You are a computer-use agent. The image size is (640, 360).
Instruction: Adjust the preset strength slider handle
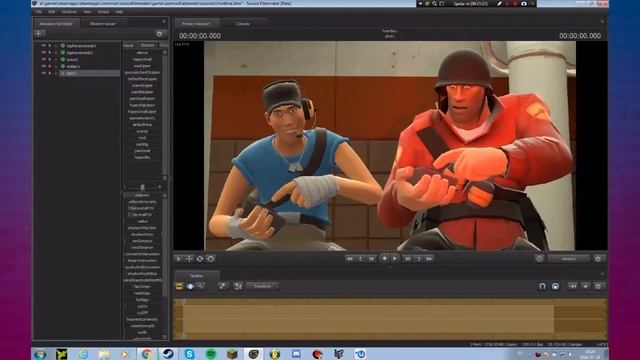click(x=142, y=187)
